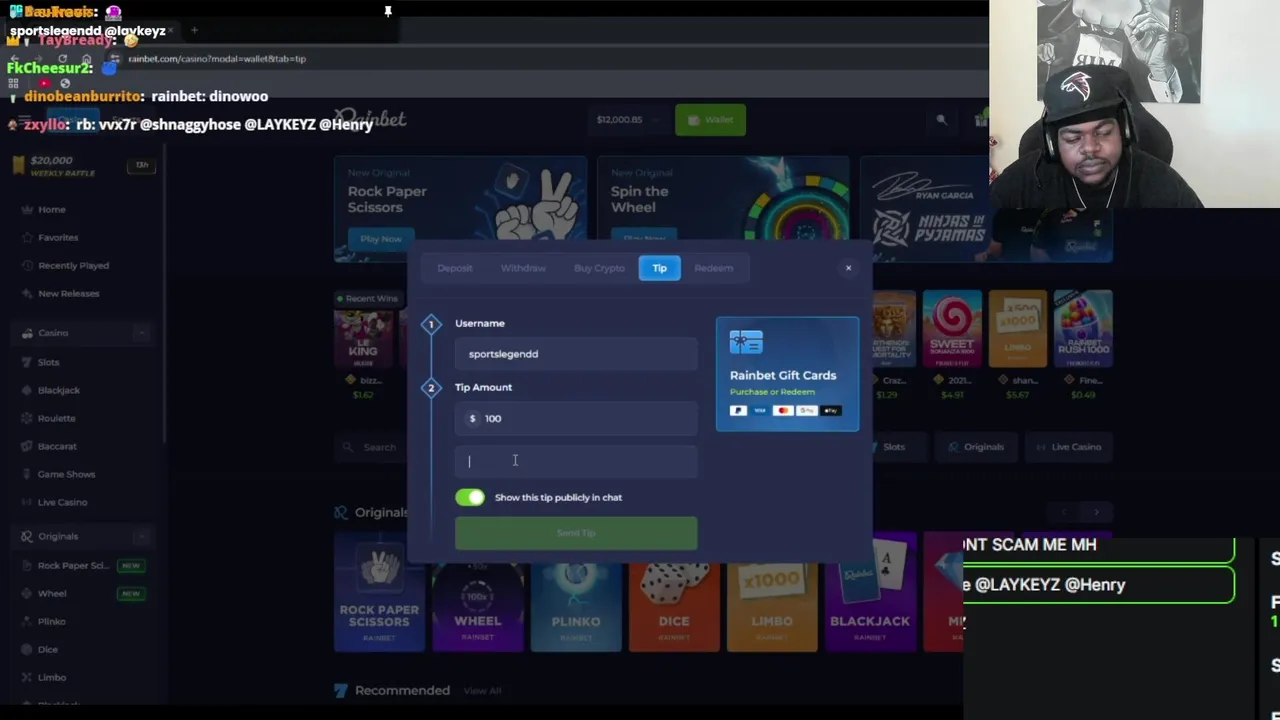Close the wallet modal
This screenshot has width=1280, height=720.
(848, 268)
